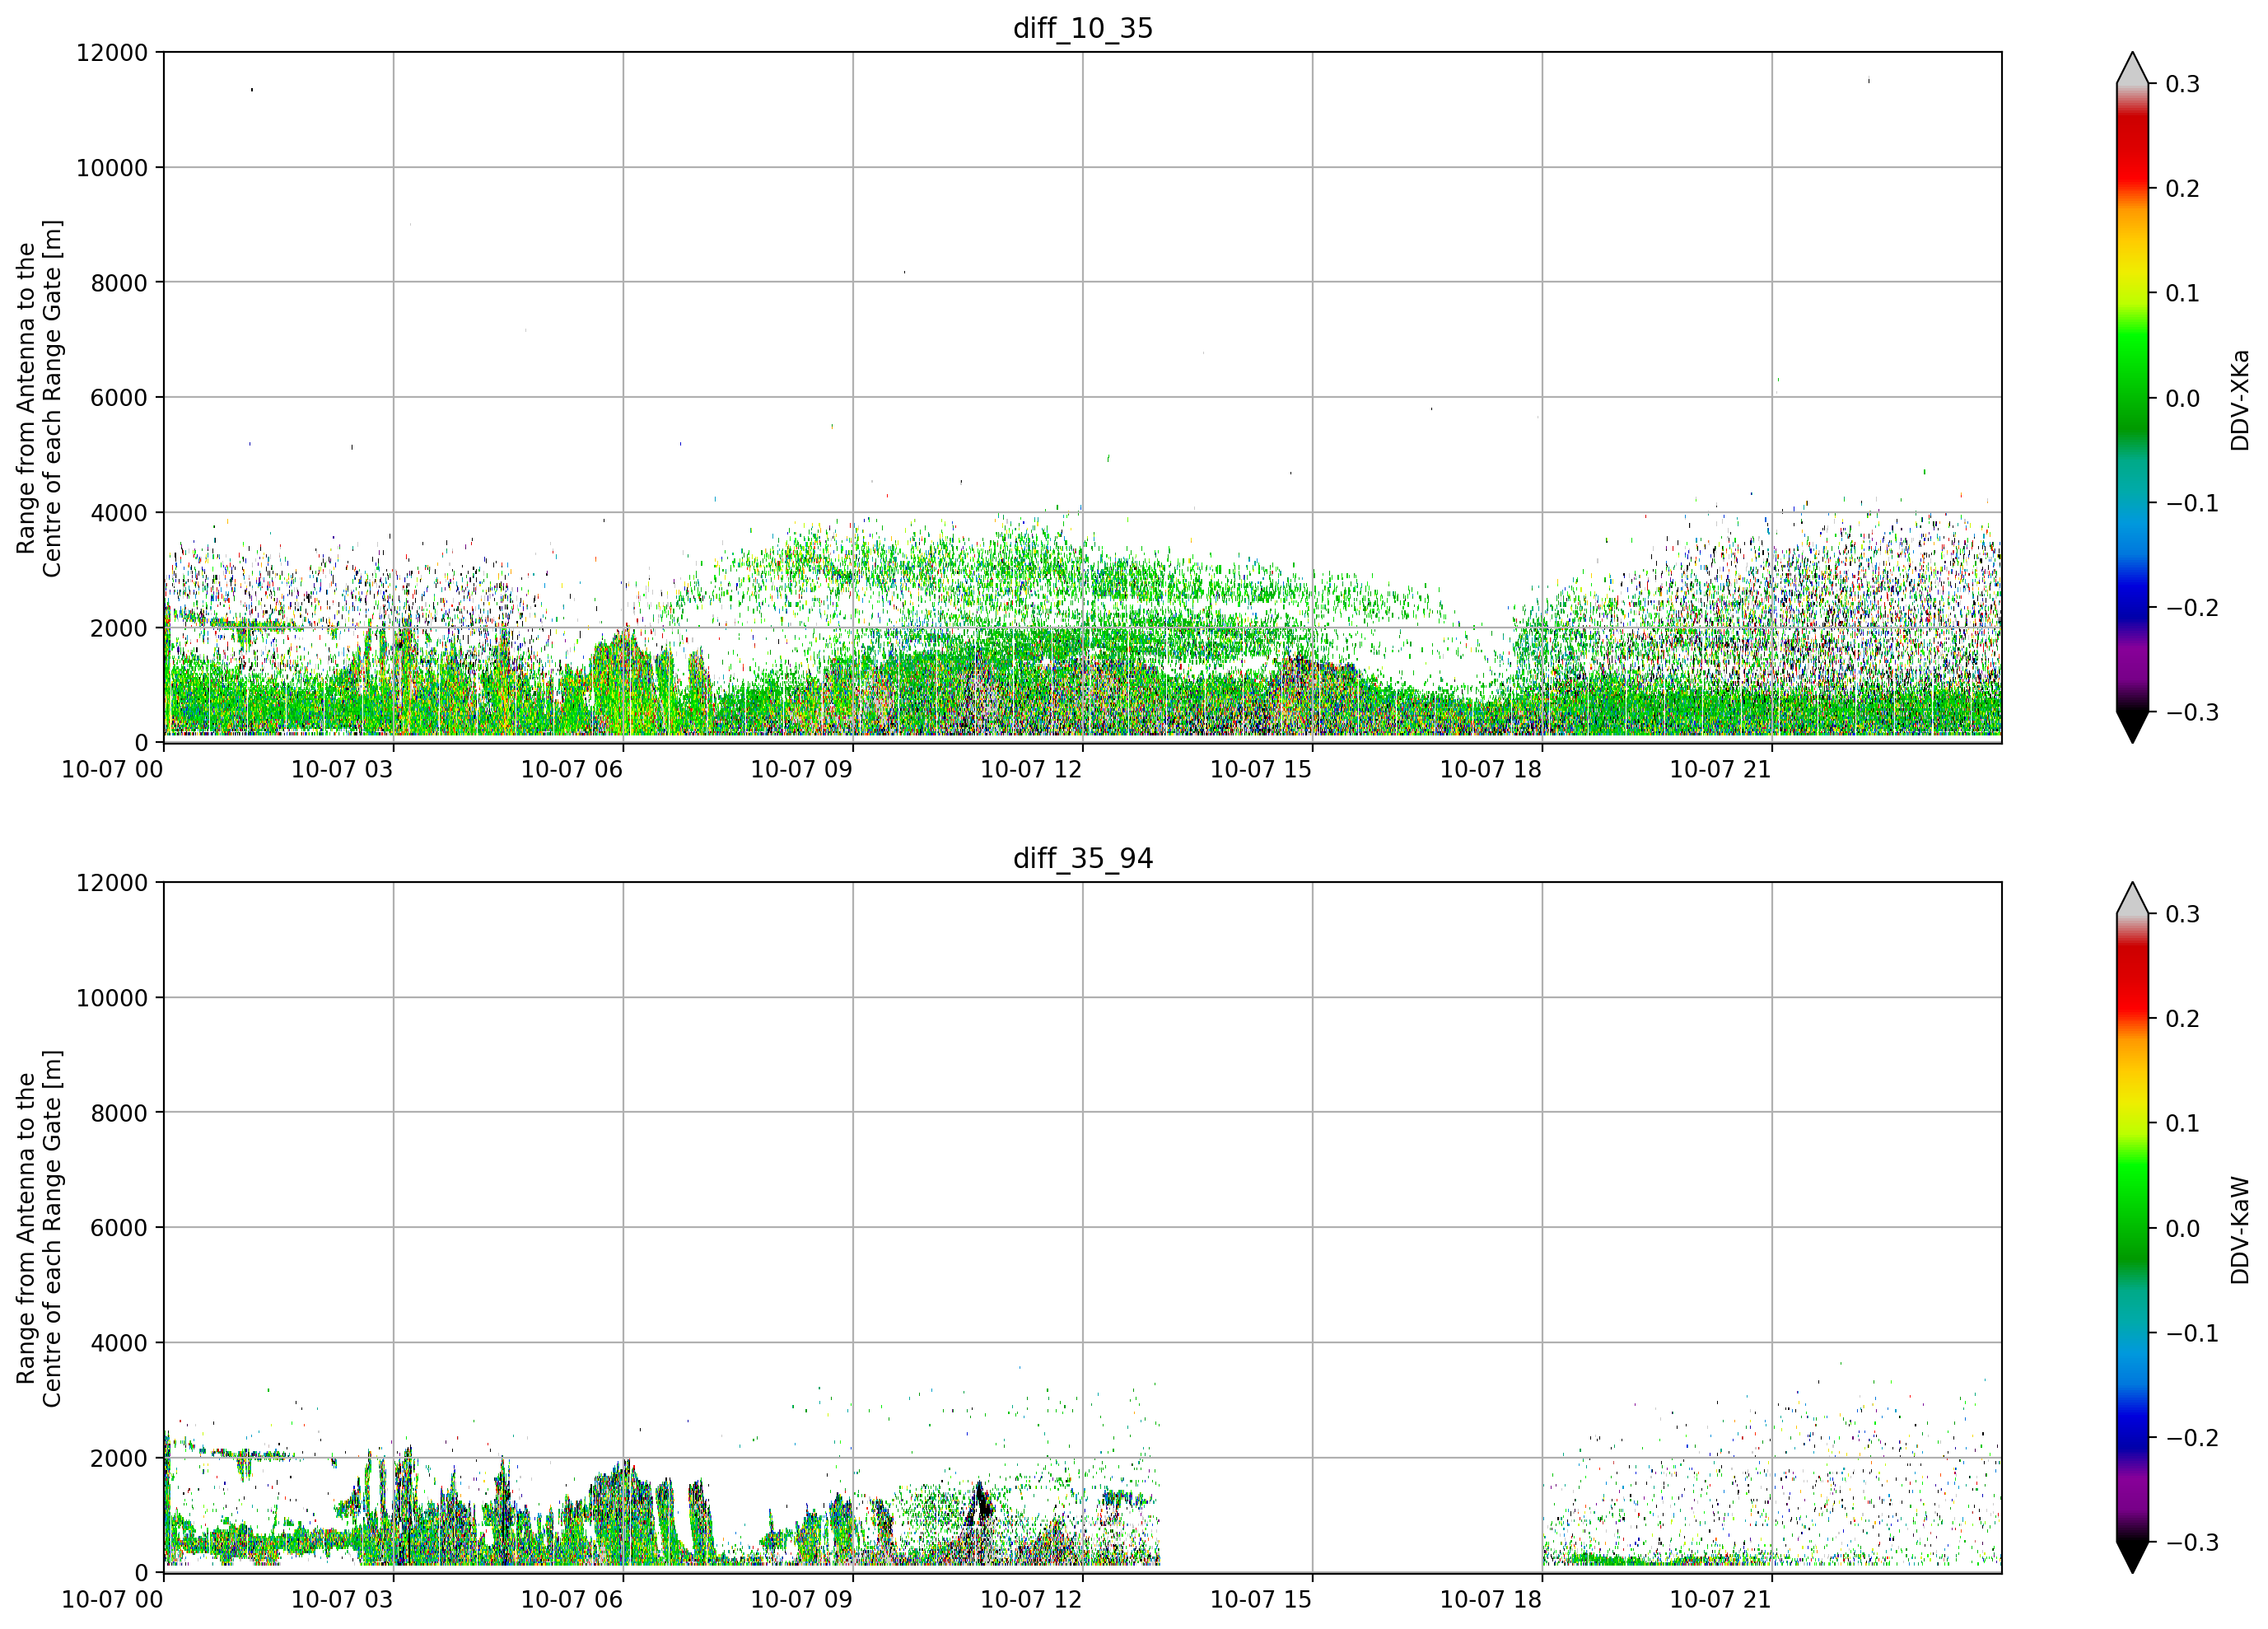Click the "10-07 06" x-tick under the diff_10_35 plot
The width and height of the screenshot is (2268, 1629).
click(x=572, y=769)
